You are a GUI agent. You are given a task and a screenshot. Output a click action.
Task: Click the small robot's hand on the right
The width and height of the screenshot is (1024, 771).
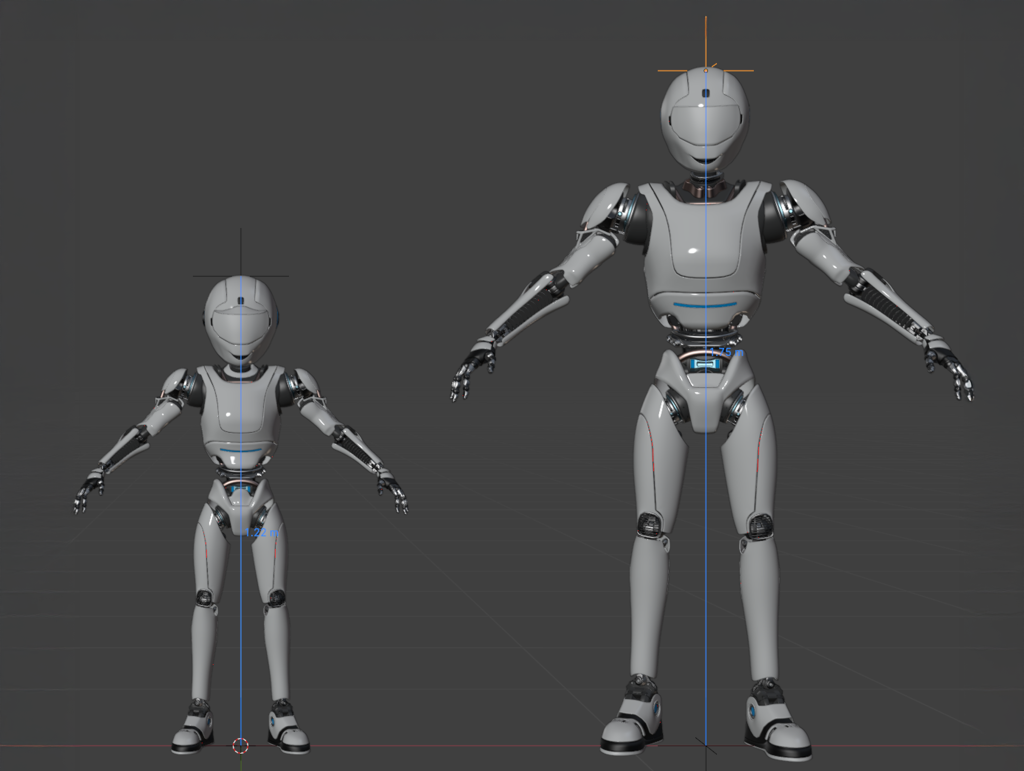pyautogui.click(x=393, y=488)
